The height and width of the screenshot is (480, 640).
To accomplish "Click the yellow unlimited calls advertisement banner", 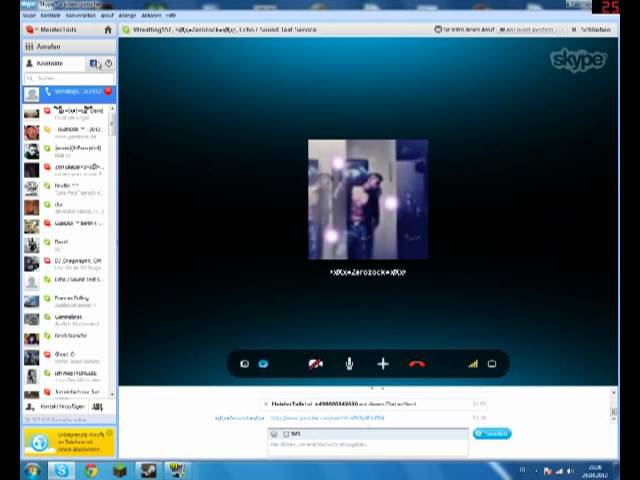I will (x=69, y=442).
